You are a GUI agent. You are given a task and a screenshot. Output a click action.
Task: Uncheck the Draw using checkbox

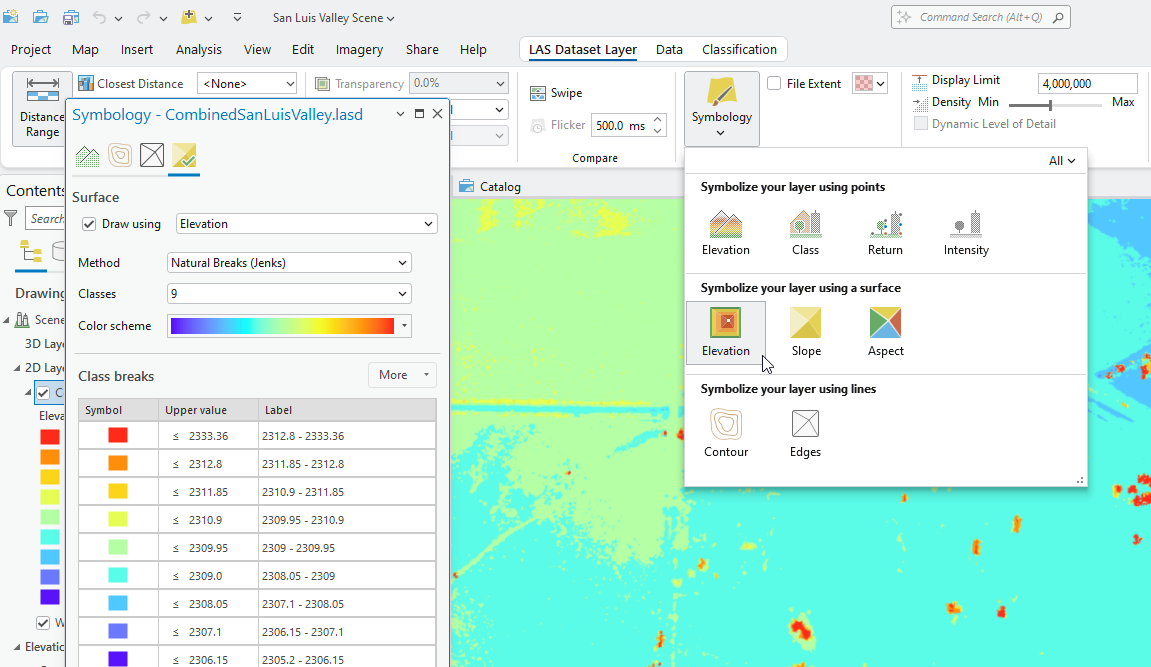click(x=89, y=224)
